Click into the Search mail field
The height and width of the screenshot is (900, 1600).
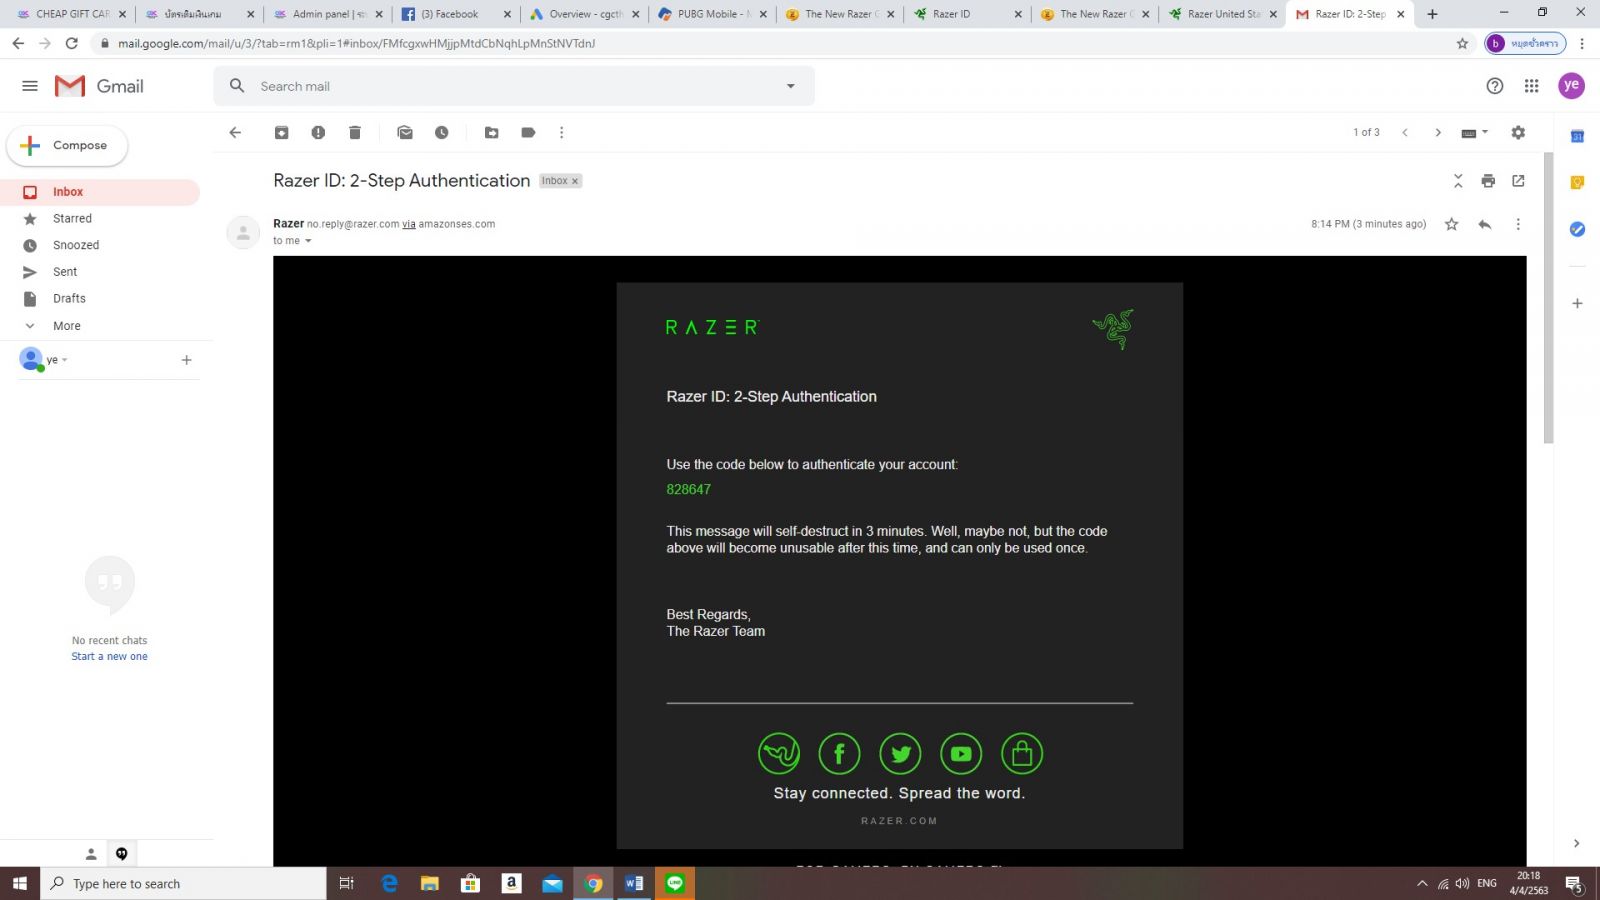[515, 86]
